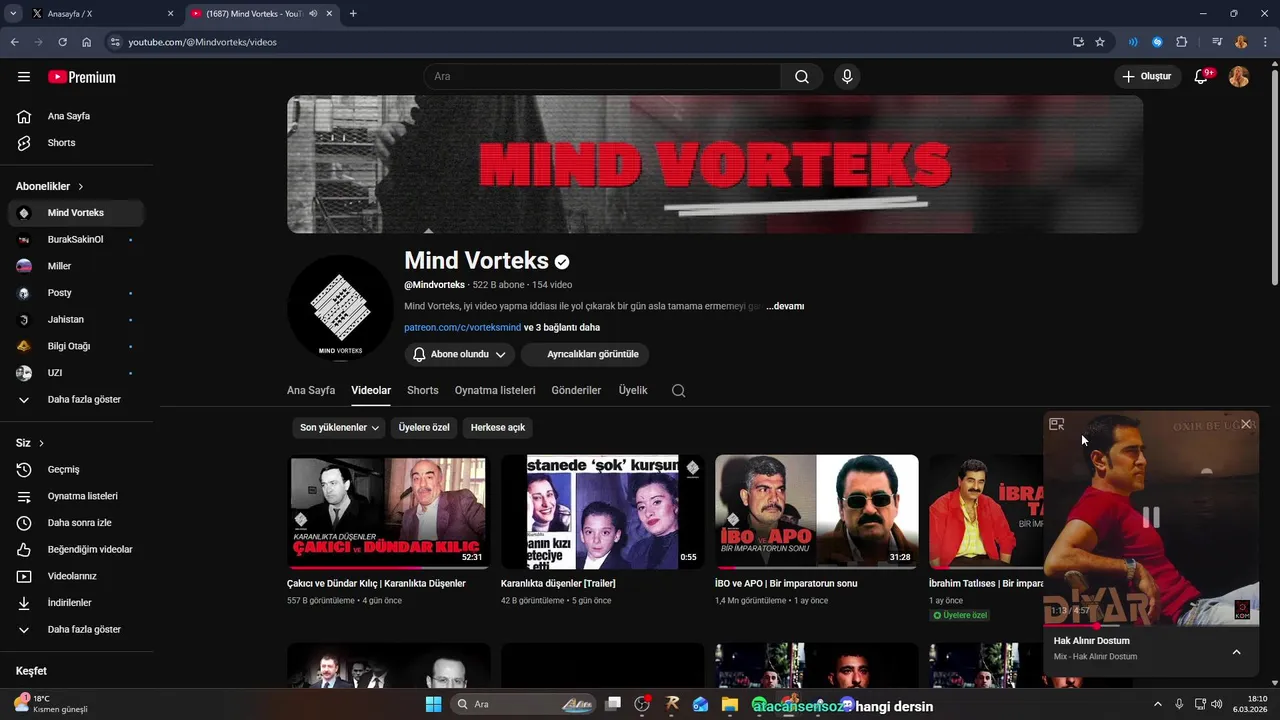This screenshot has width=1280, height=720.
Task: Open Windows Start menu
Action: (x=433, y=704)
